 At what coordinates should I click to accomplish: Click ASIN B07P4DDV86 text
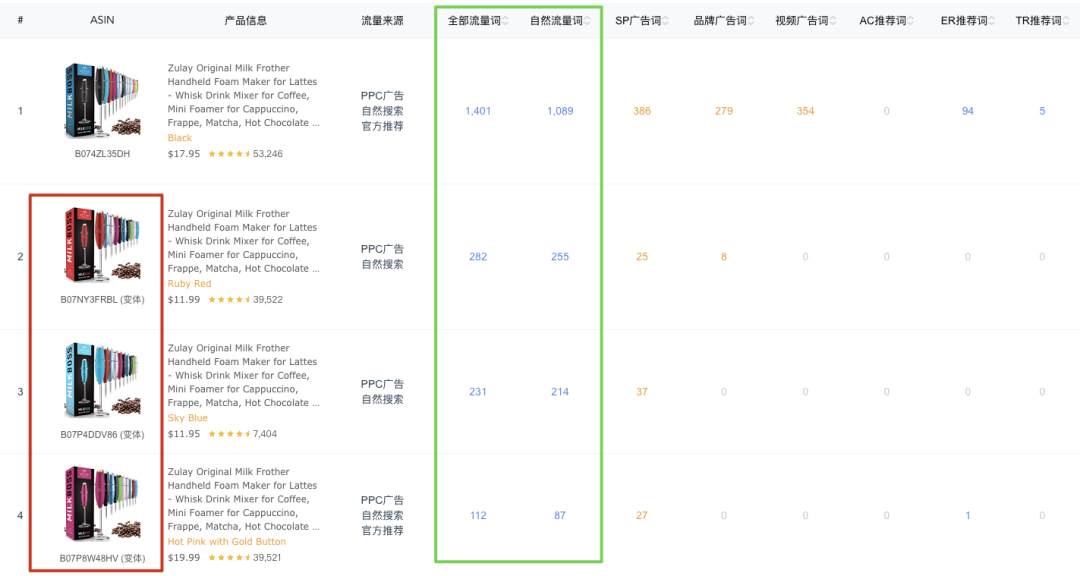89,435
